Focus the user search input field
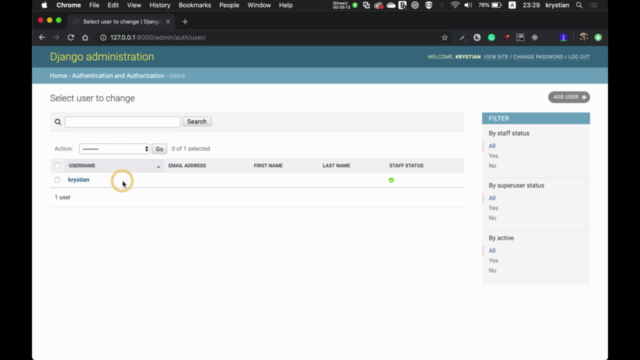This screenshot has height=360, width=640. point(122,122)
